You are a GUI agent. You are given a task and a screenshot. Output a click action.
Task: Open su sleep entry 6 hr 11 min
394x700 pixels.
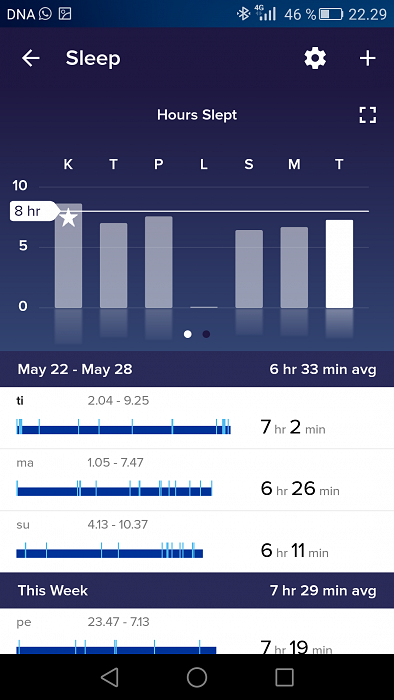197,542
